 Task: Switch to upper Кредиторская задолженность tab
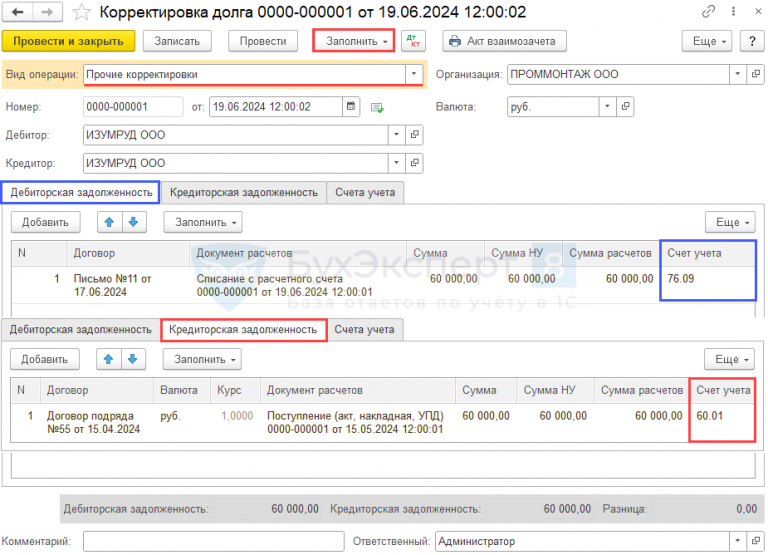point(243,193)
